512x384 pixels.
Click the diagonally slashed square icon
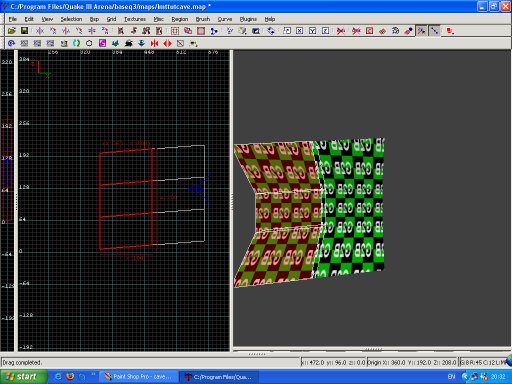pyautogui.click(x=180, y=43)
